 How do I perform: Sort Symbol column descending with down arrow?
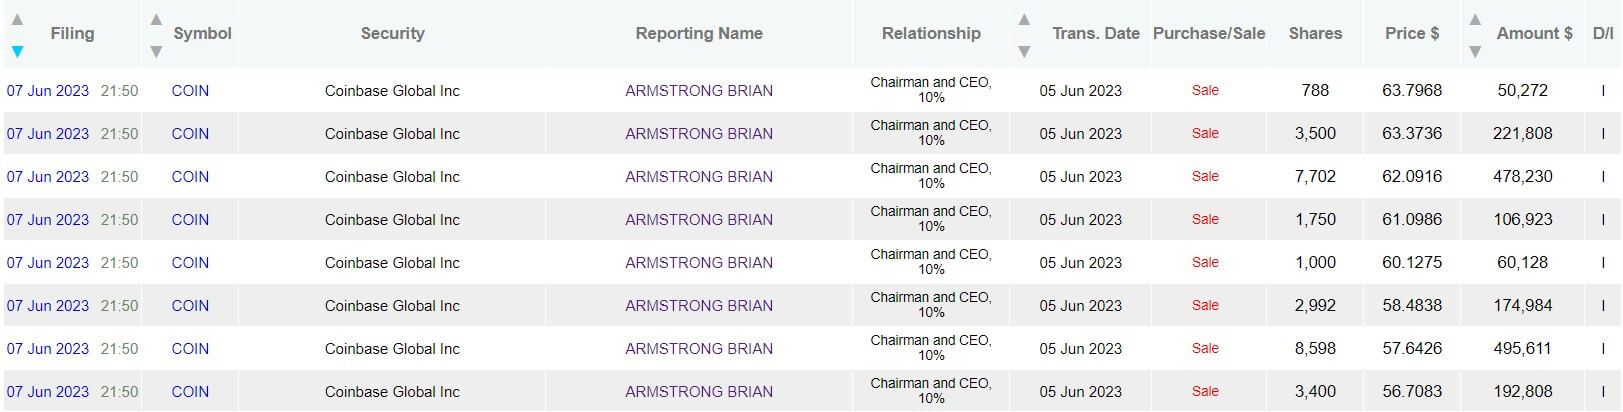(156, 51)
